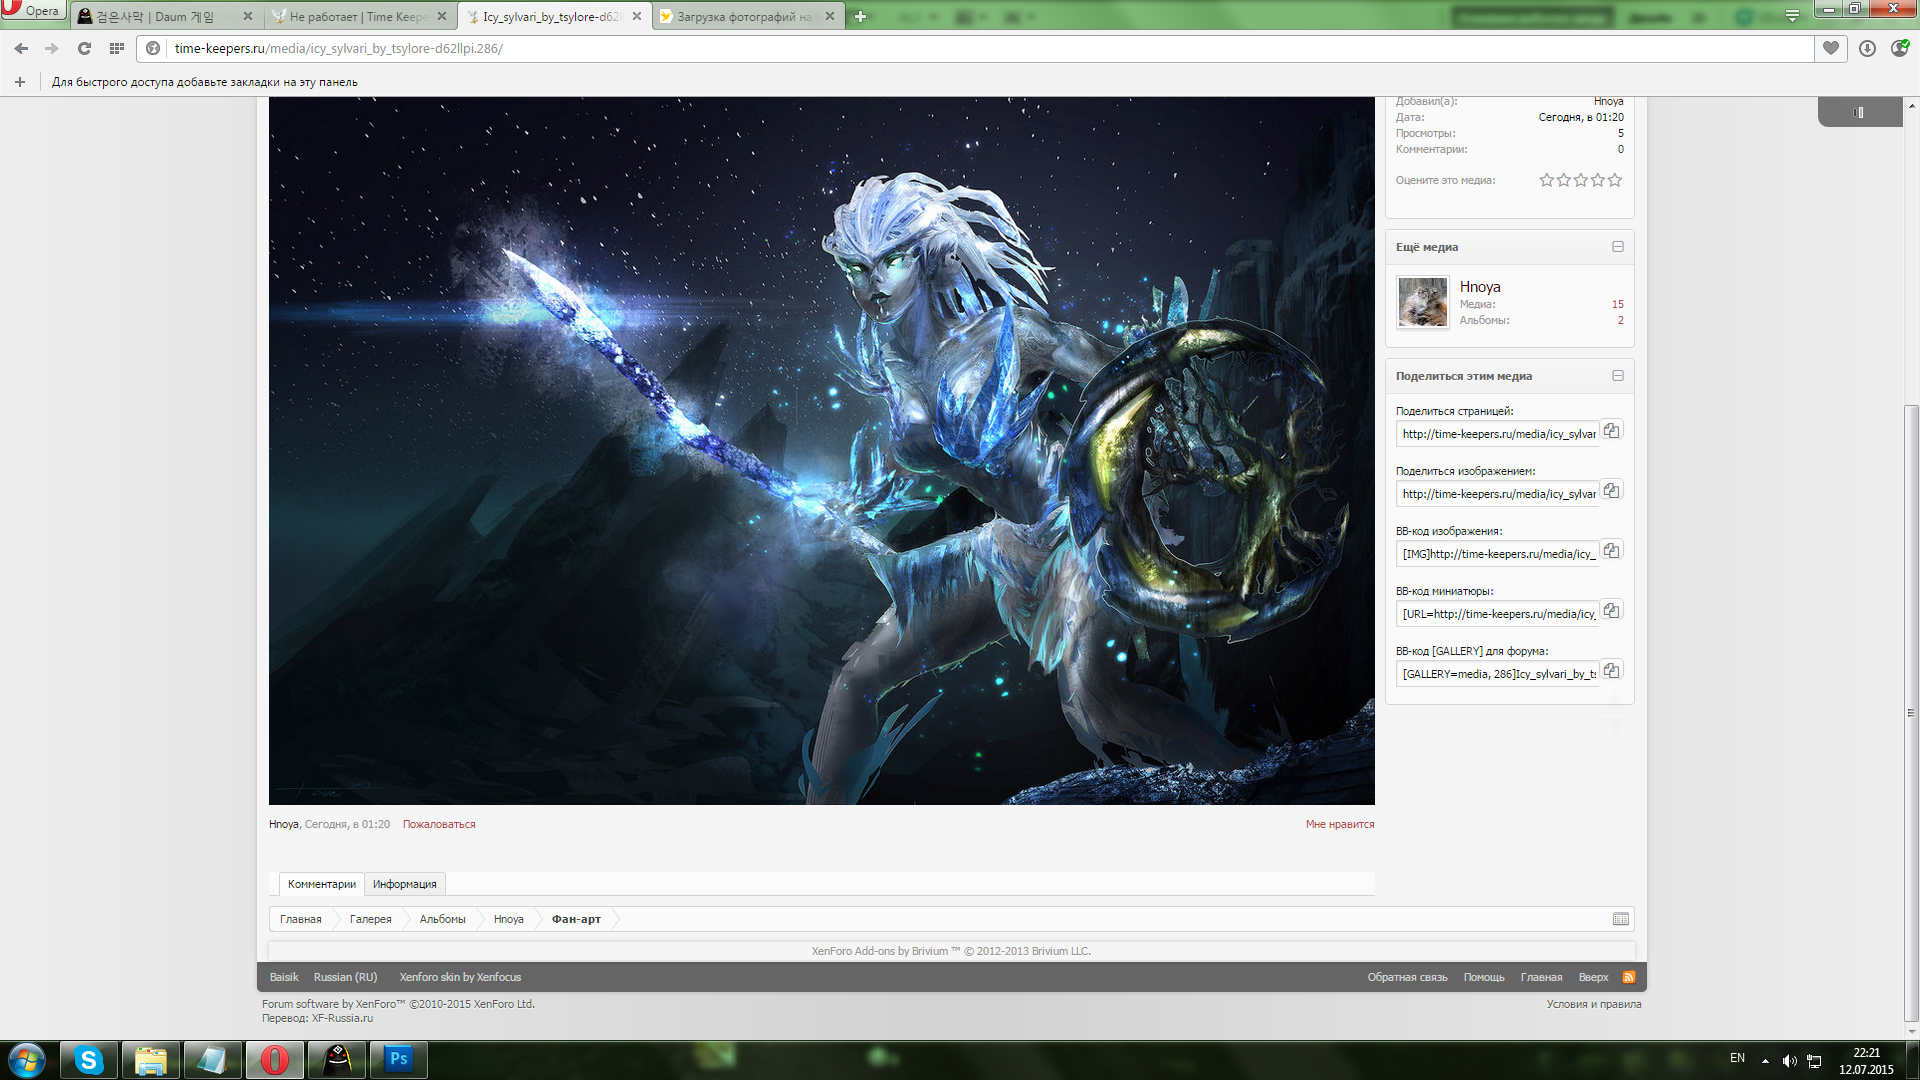The height and width of the screenshot is (1080, 1920).
Task: Open the Opera main menu
Action: coord(32,10)
